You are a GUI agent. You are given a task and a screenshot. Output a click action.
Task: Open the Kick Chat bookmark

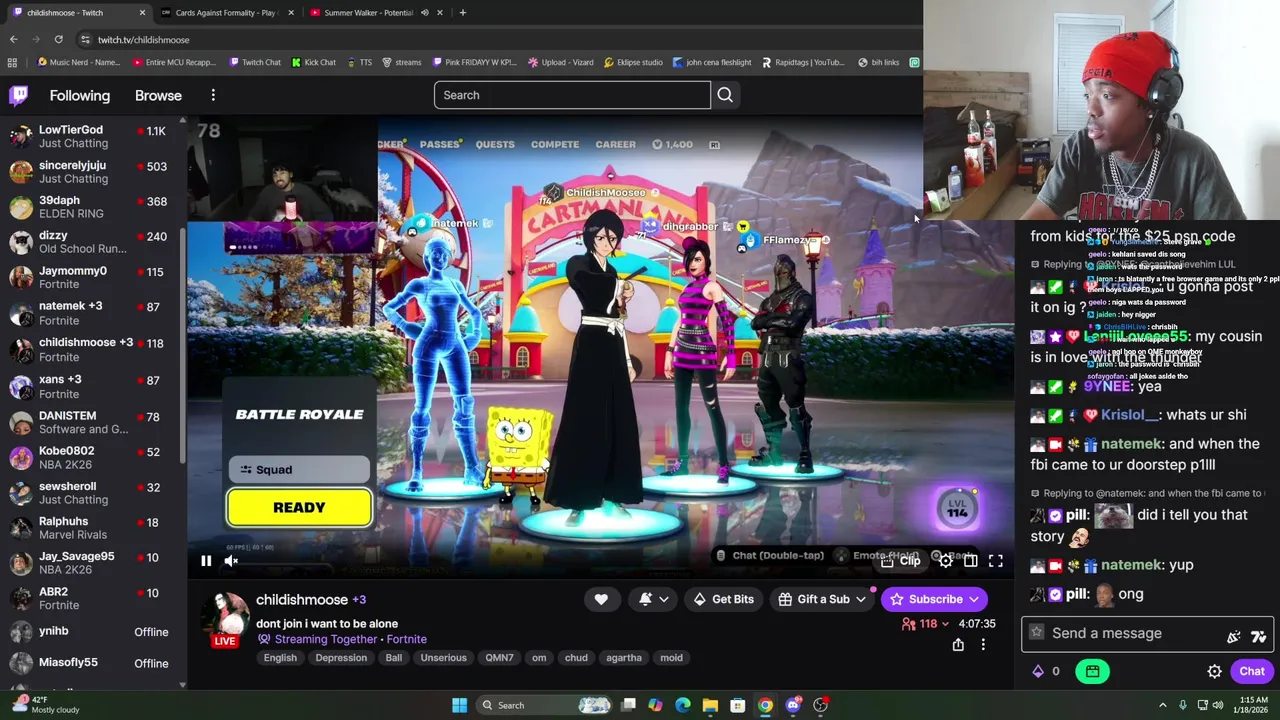pyautogui.click(x=314, y=62)
